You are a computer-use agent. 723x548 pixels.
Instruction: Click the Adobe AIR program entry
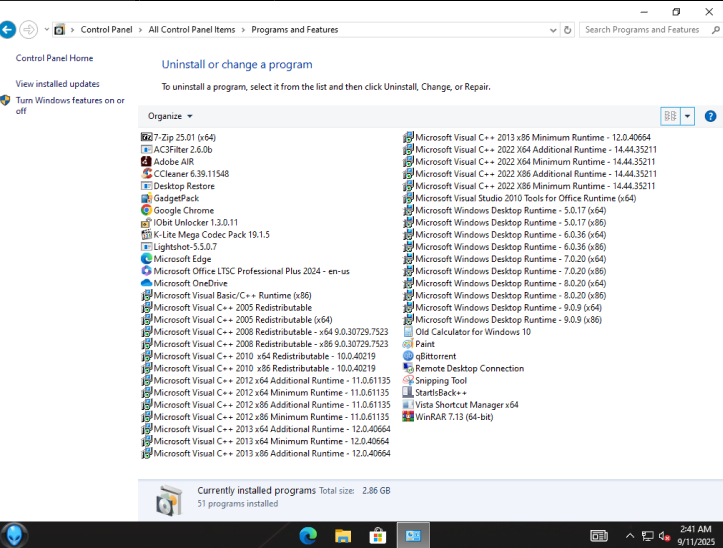coord(173,162)
